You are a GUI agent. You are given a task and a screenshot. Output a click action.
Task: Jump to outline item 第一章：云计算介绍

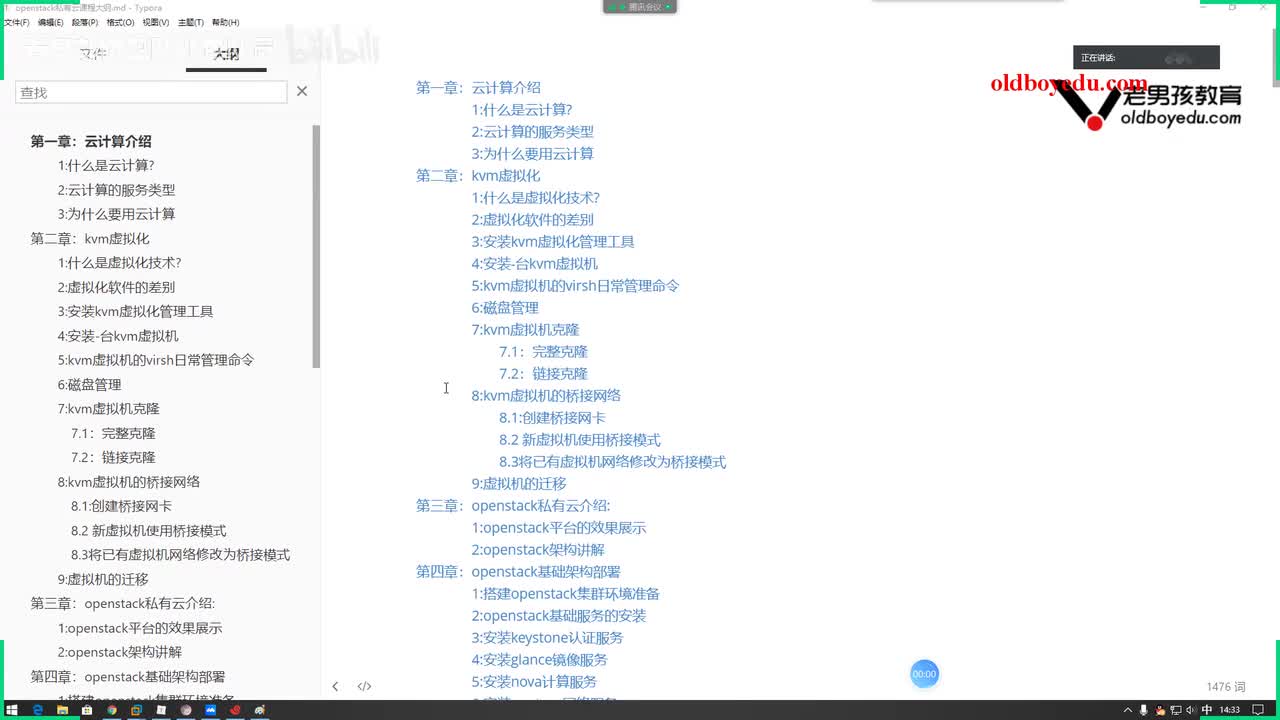coord(91,141)
